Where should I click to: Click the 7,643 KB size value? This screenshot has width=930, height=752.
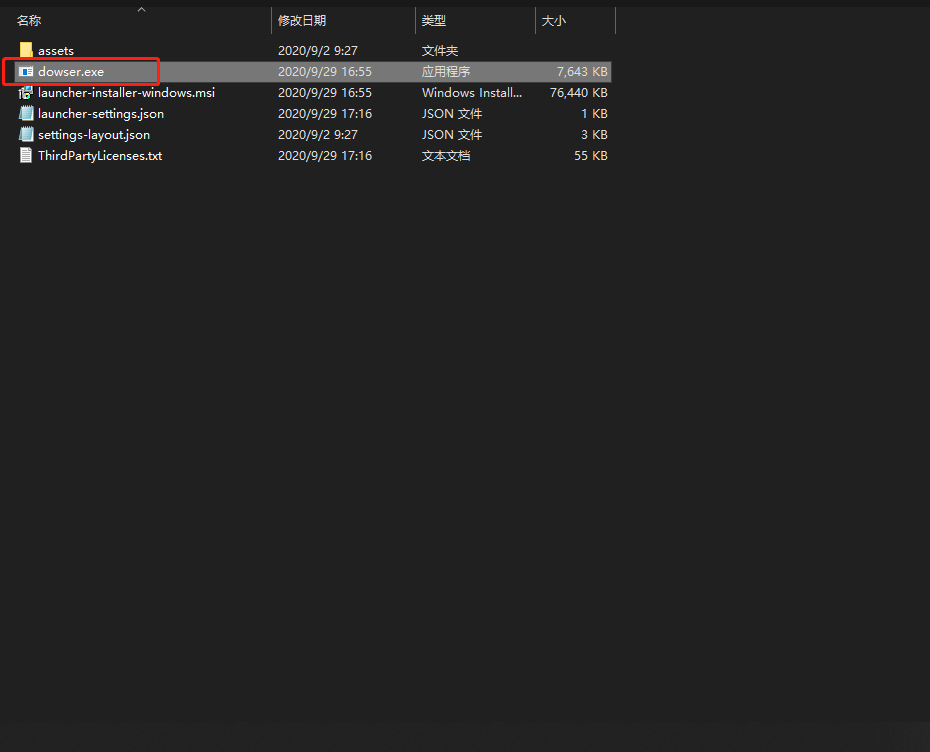click(582, 72)
